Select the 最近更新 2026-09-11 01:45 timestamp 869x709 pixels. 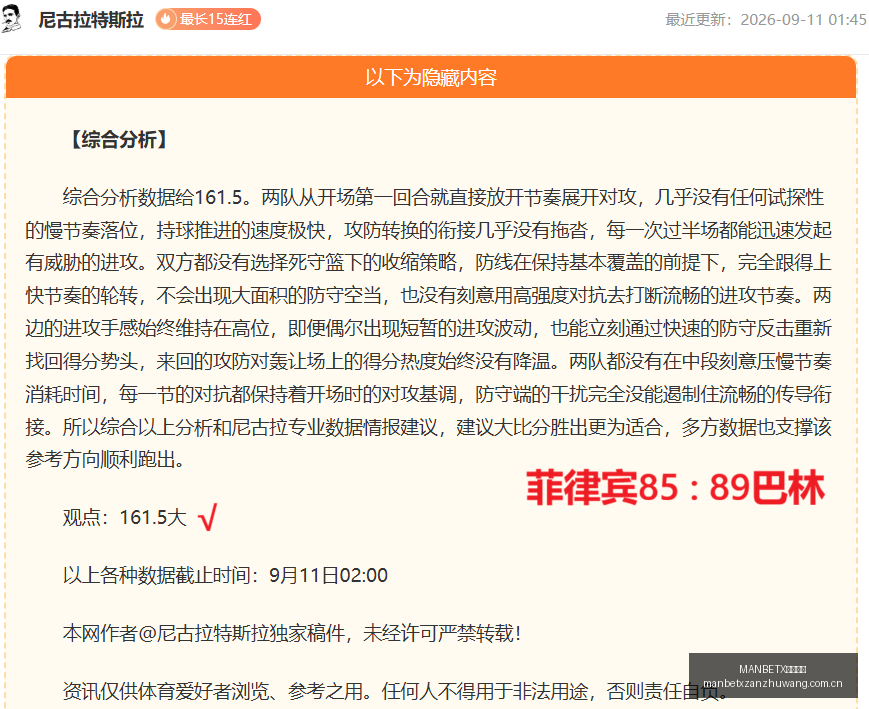tap(765, 19)
